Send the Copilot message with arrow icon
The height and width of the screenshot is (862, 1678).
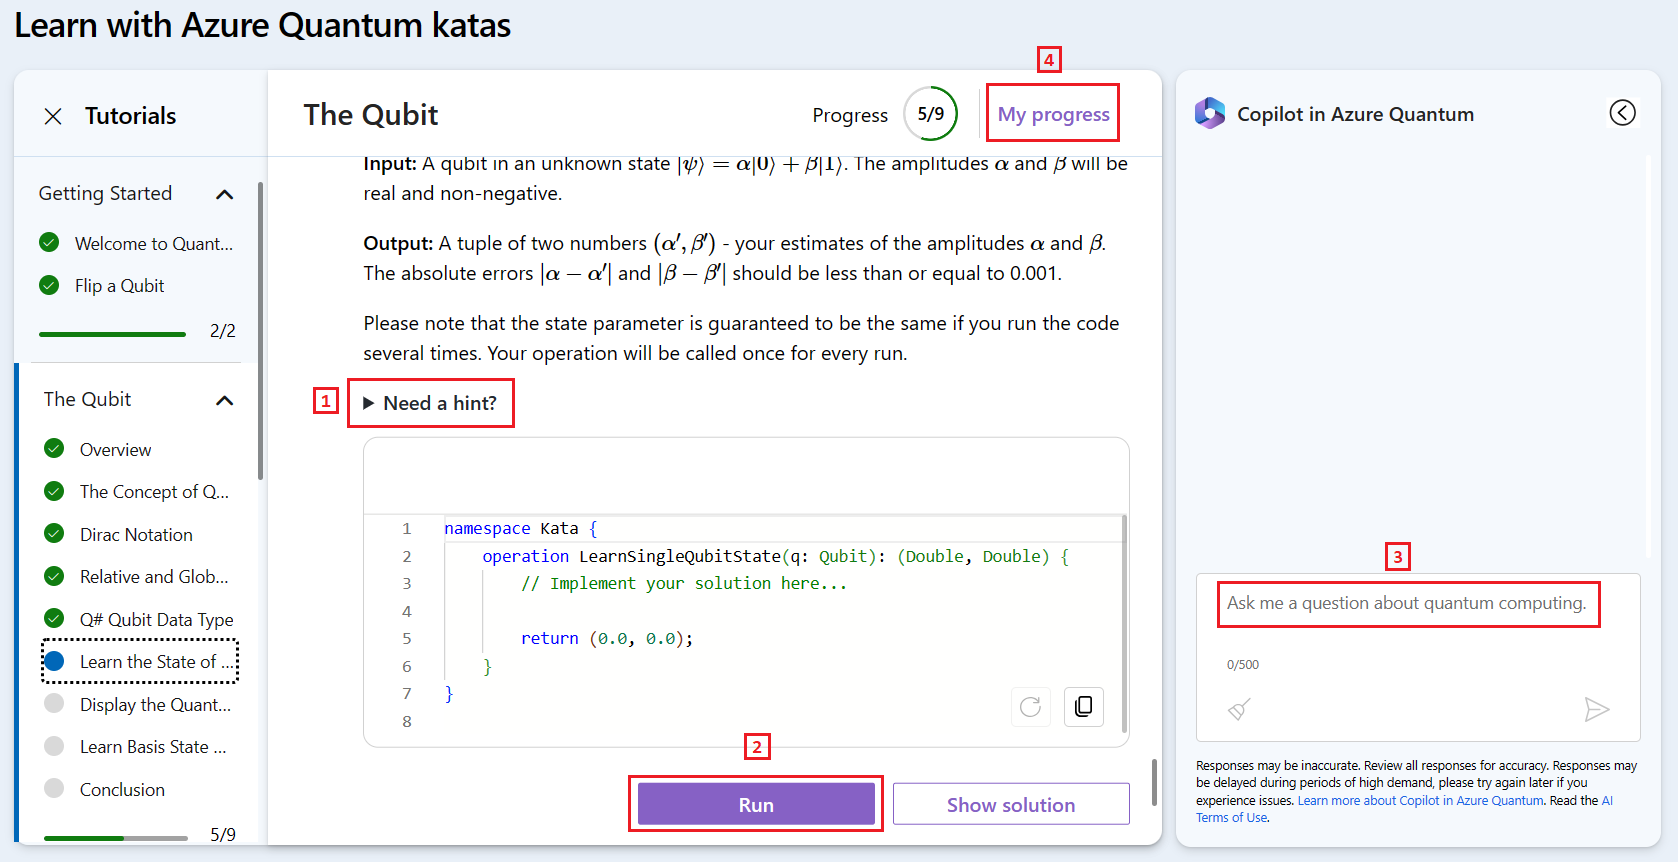[x=1597, y=710]
